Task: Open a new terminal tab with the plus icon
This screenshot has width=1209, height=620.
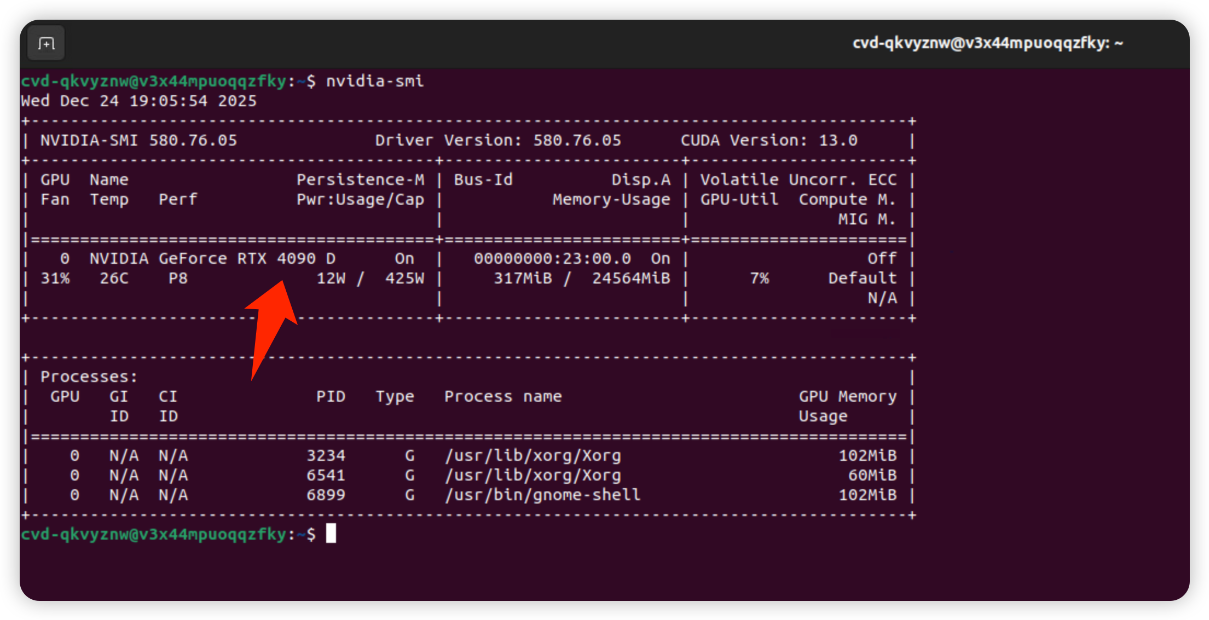Action: [47, 44]
